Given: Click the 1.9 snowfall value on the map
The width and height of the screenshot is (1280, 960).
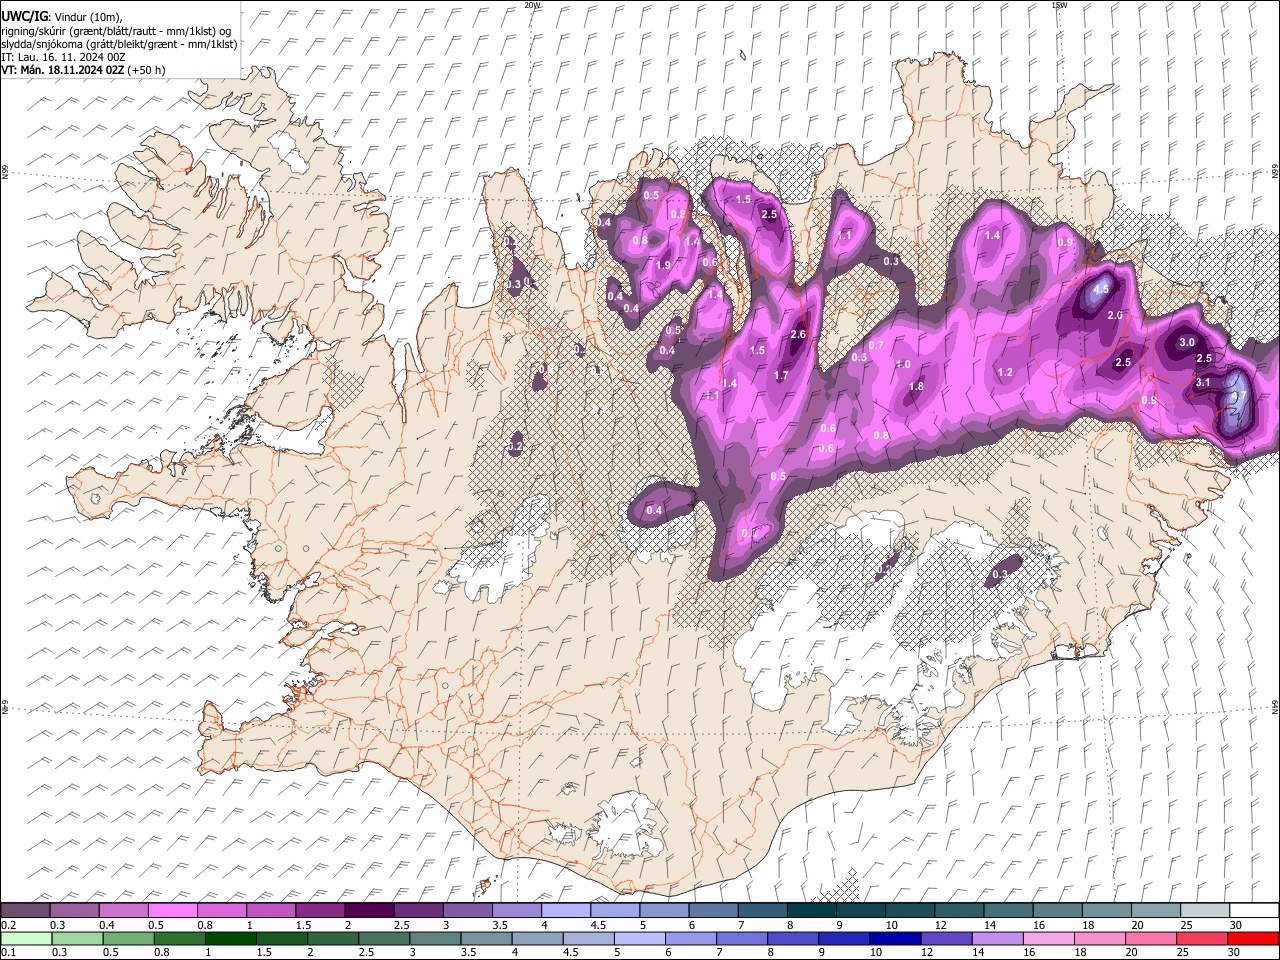Looking at the screenshot, I should [x=663, y=265].
